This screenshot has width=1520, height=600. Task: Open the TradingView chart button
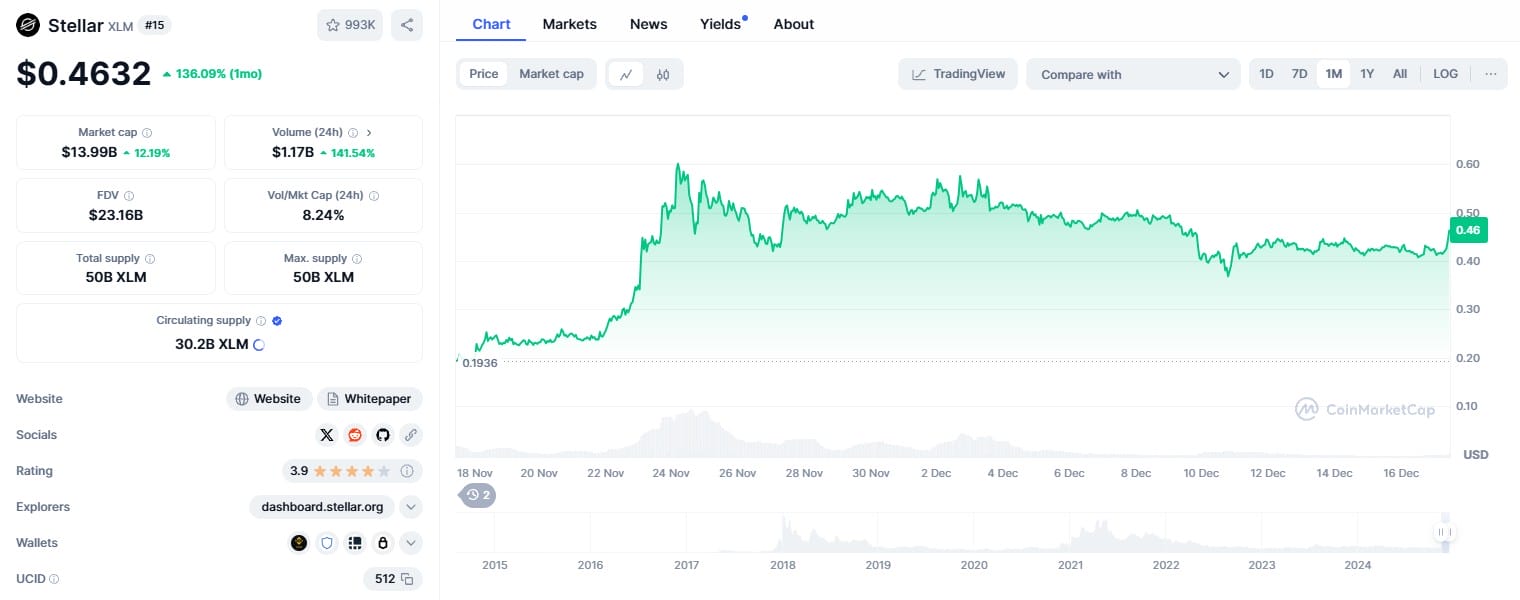click(958, 74)
